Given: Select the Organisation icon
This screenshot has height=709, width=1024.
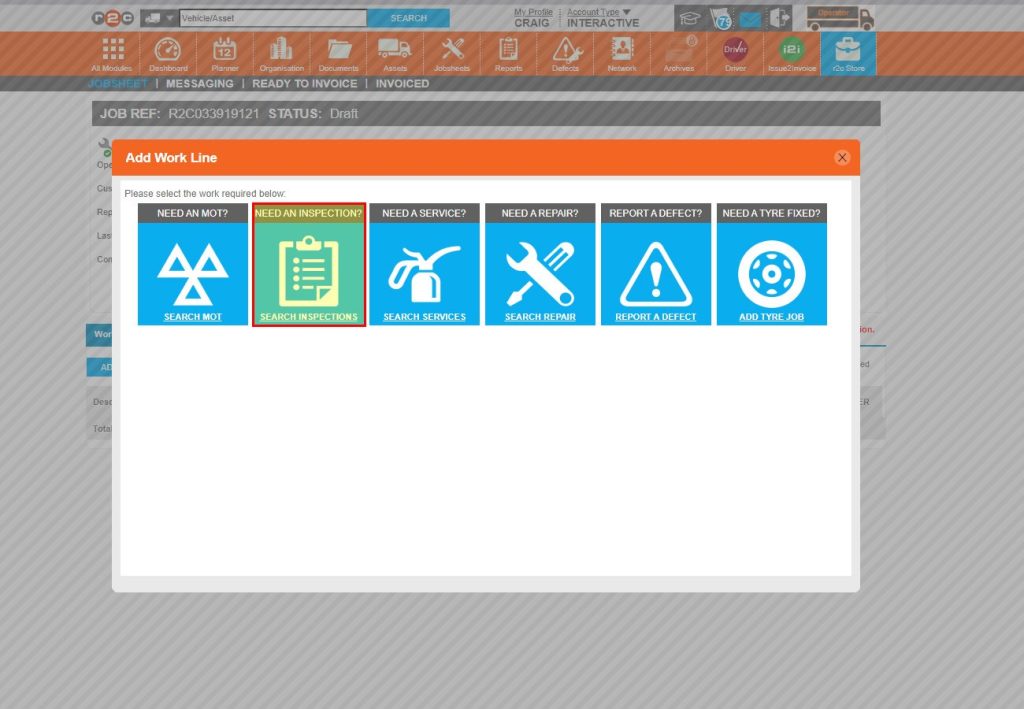Looking at the screenshot, I should point(281,52).
